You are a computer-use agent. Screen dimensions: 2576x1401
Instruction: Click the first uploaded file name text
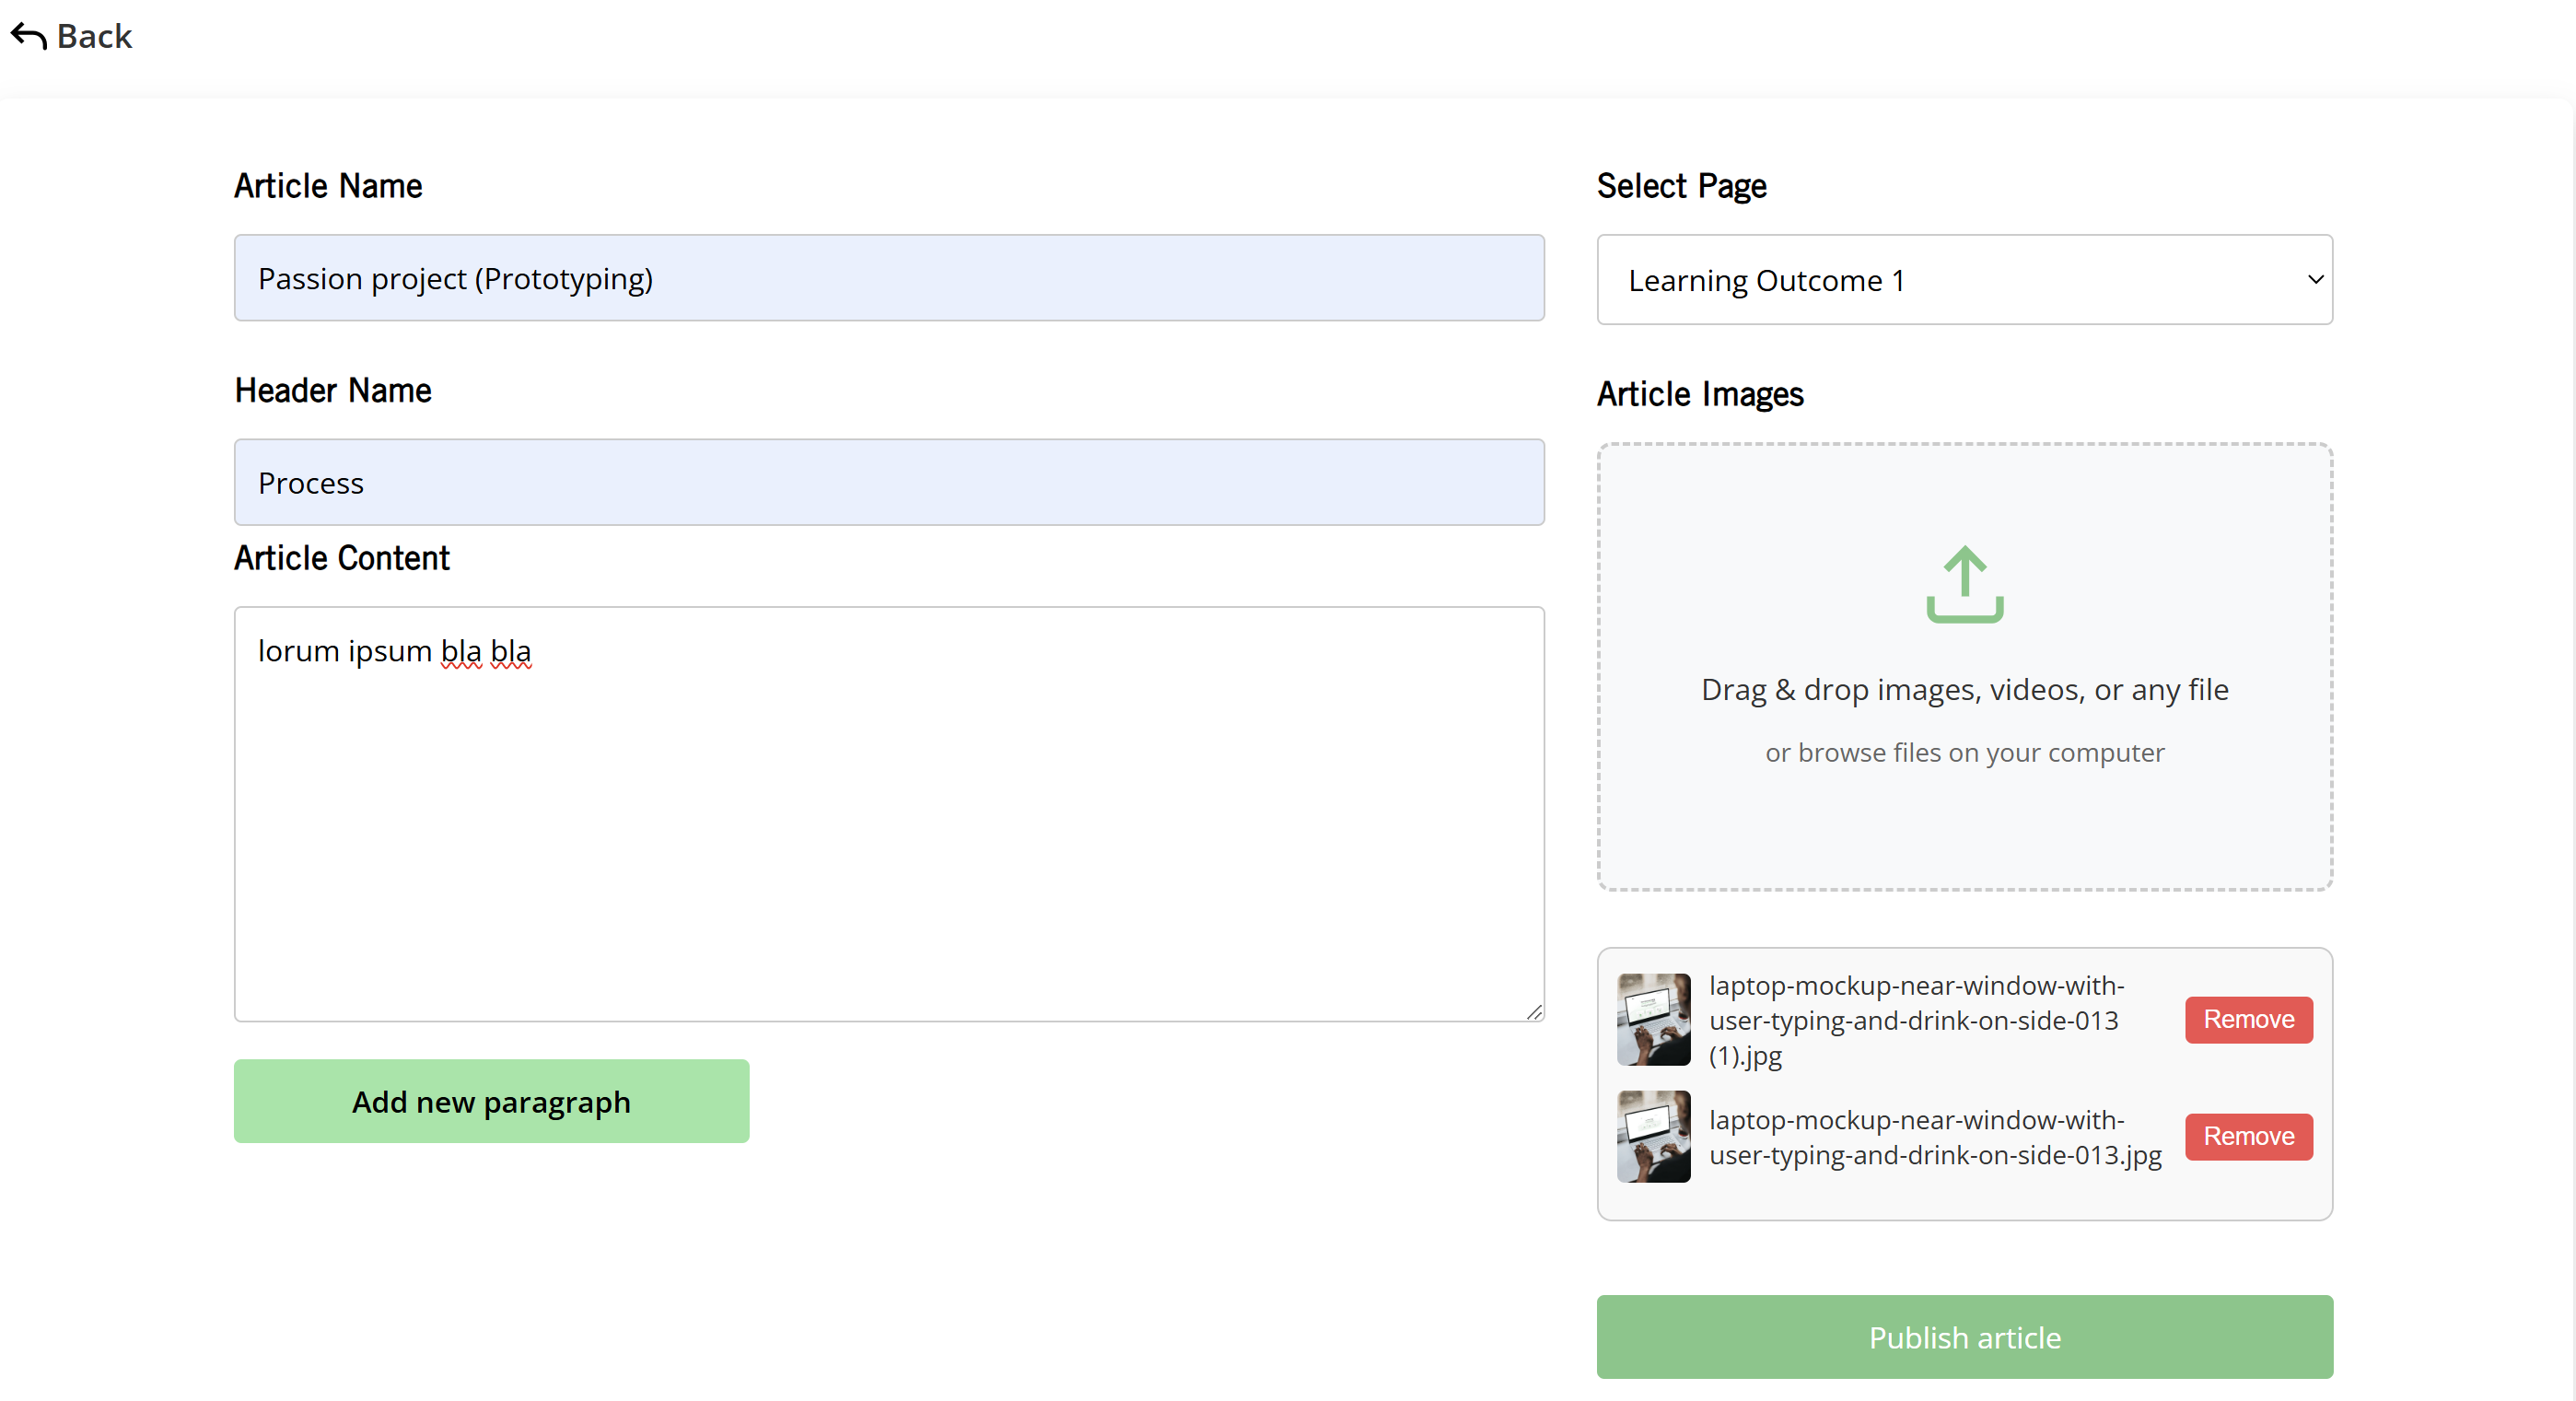tap(1916, 1019)
